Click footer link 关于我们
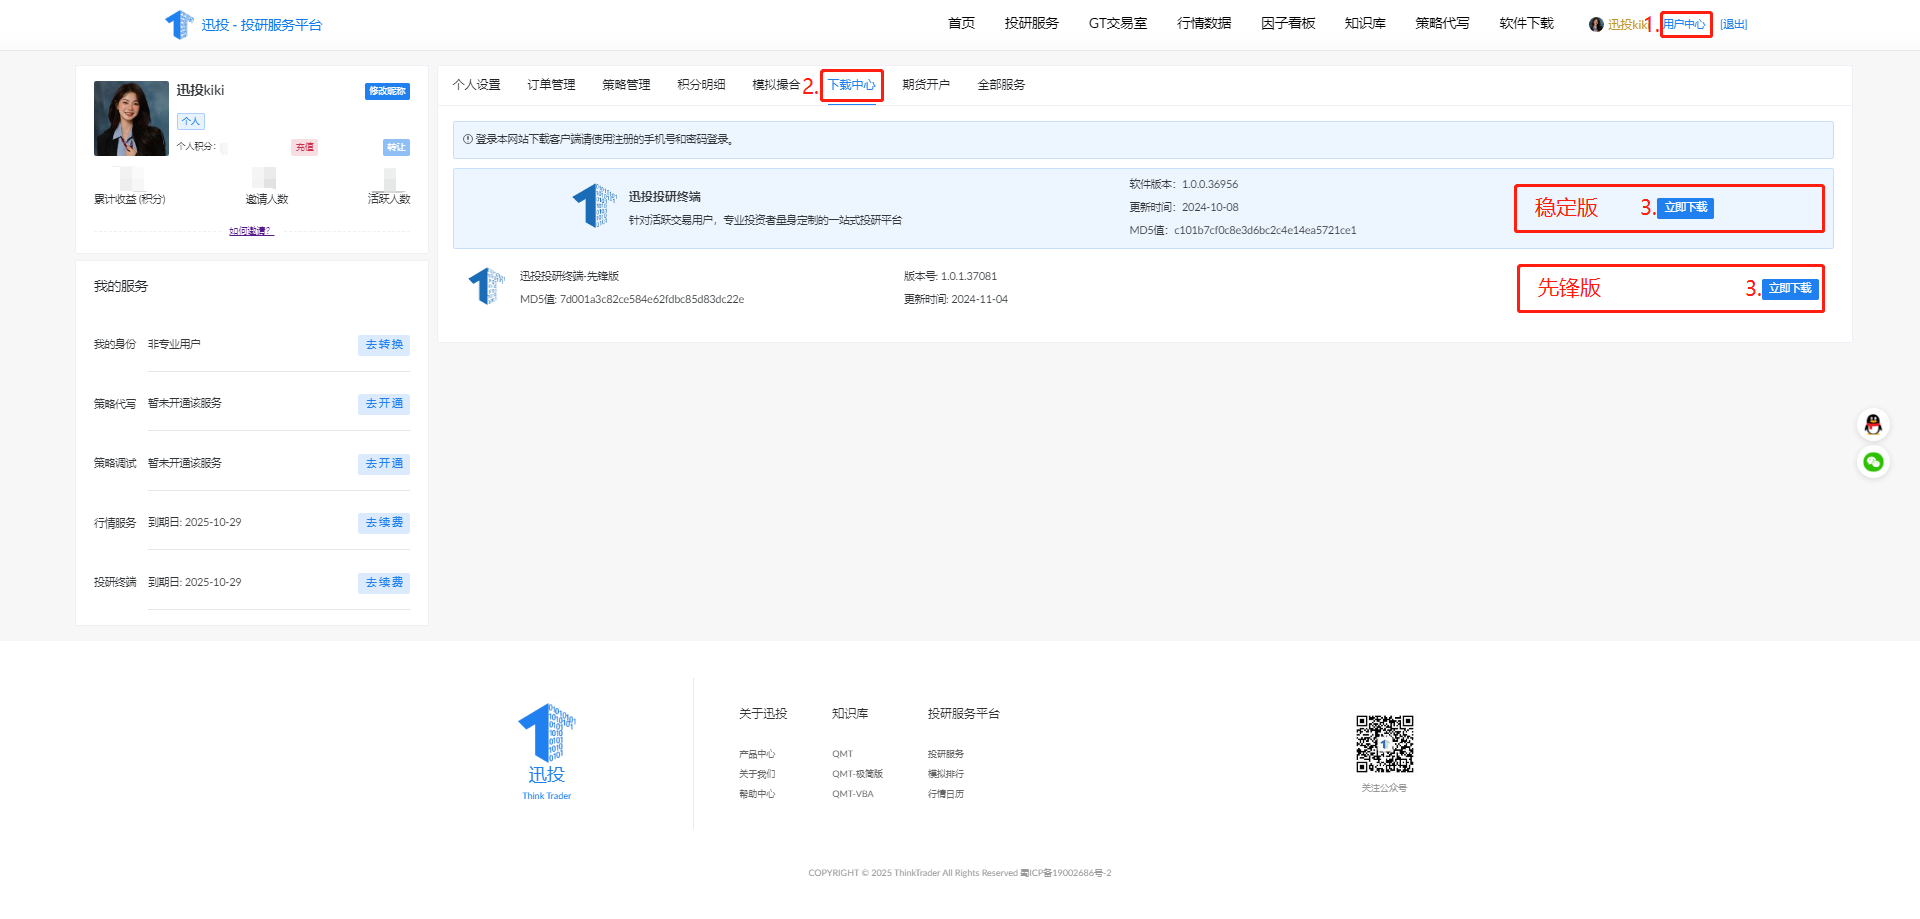The width and height of the screenshot is (1920, 919). tap(757, 774)
